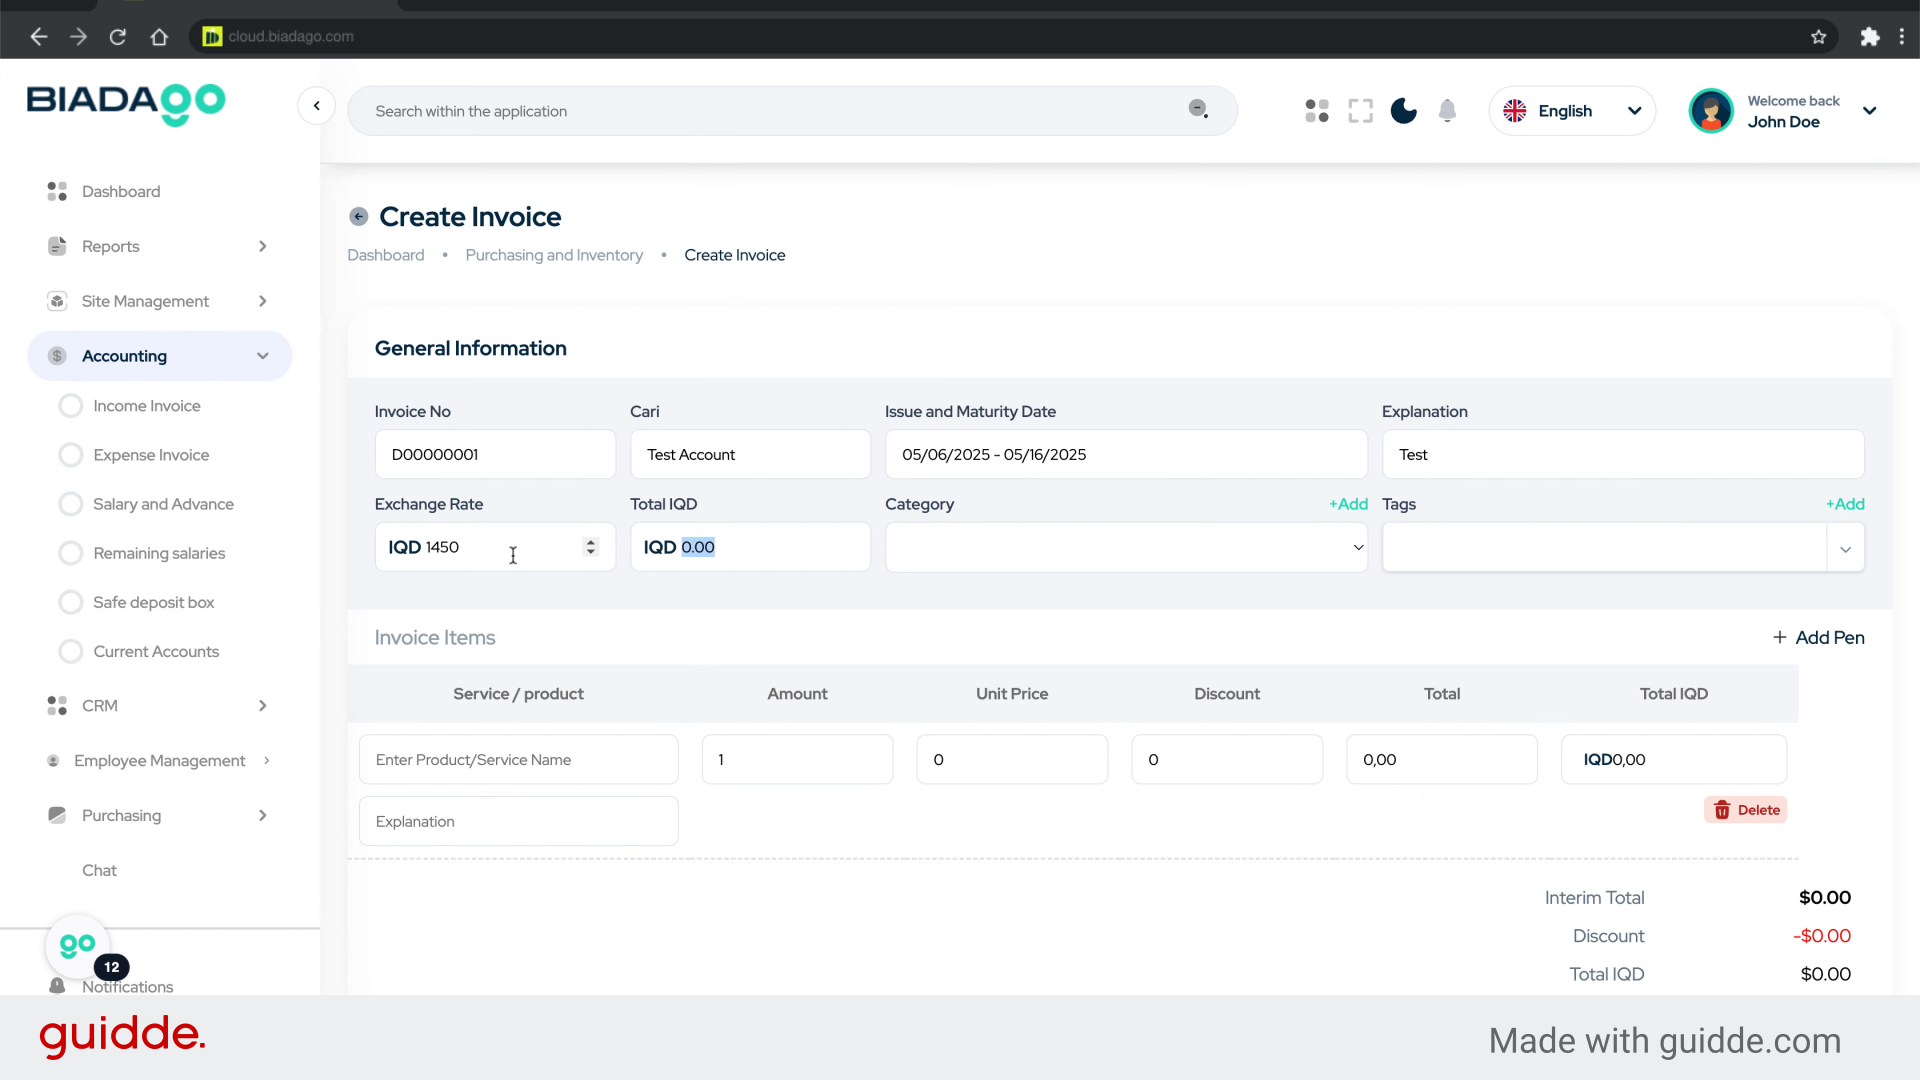Click the Enter Product/Service Name field
The height and width of the screenshot is (1080, 1920).
coord(518,760)
